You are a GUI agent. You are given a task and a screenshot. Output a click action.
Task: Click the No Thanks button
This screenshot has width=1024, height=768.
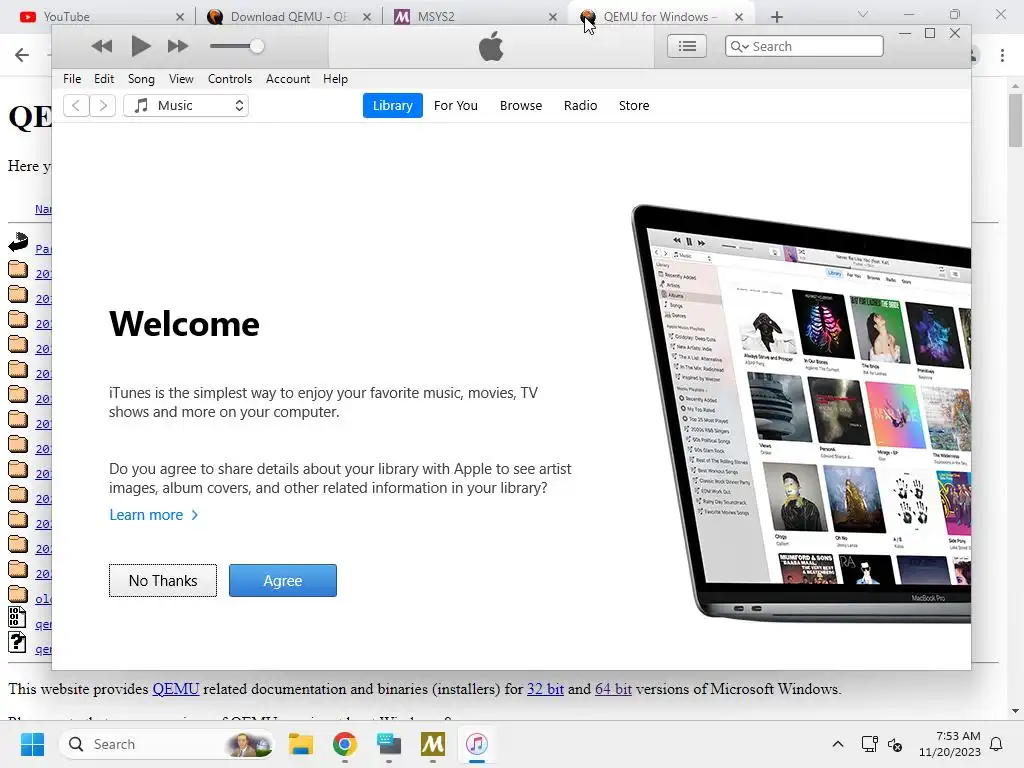click(163, 581)
